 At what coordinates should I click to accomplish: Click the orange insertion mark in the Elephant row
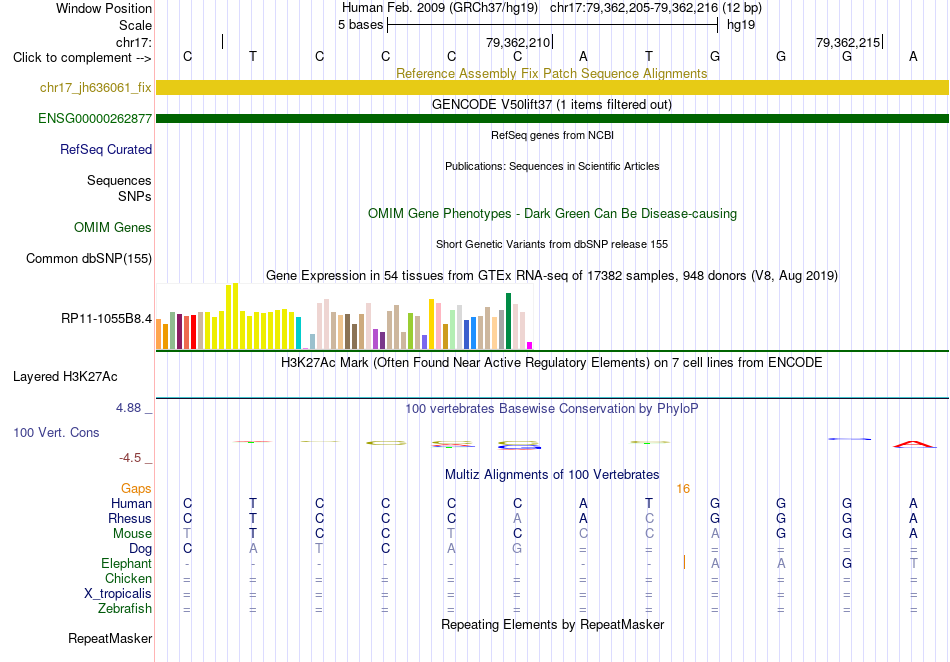[x=684, y=562]
